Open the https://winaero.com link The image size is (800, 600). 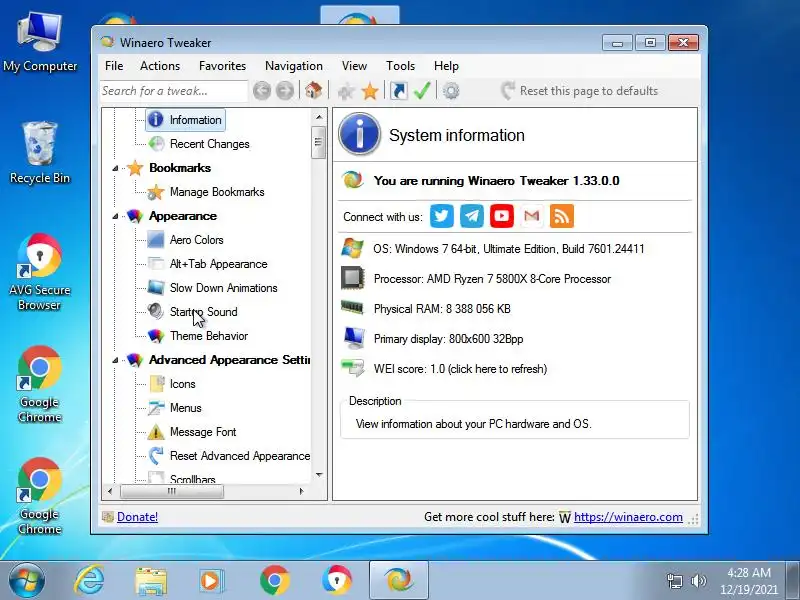[x=628, y=517]
